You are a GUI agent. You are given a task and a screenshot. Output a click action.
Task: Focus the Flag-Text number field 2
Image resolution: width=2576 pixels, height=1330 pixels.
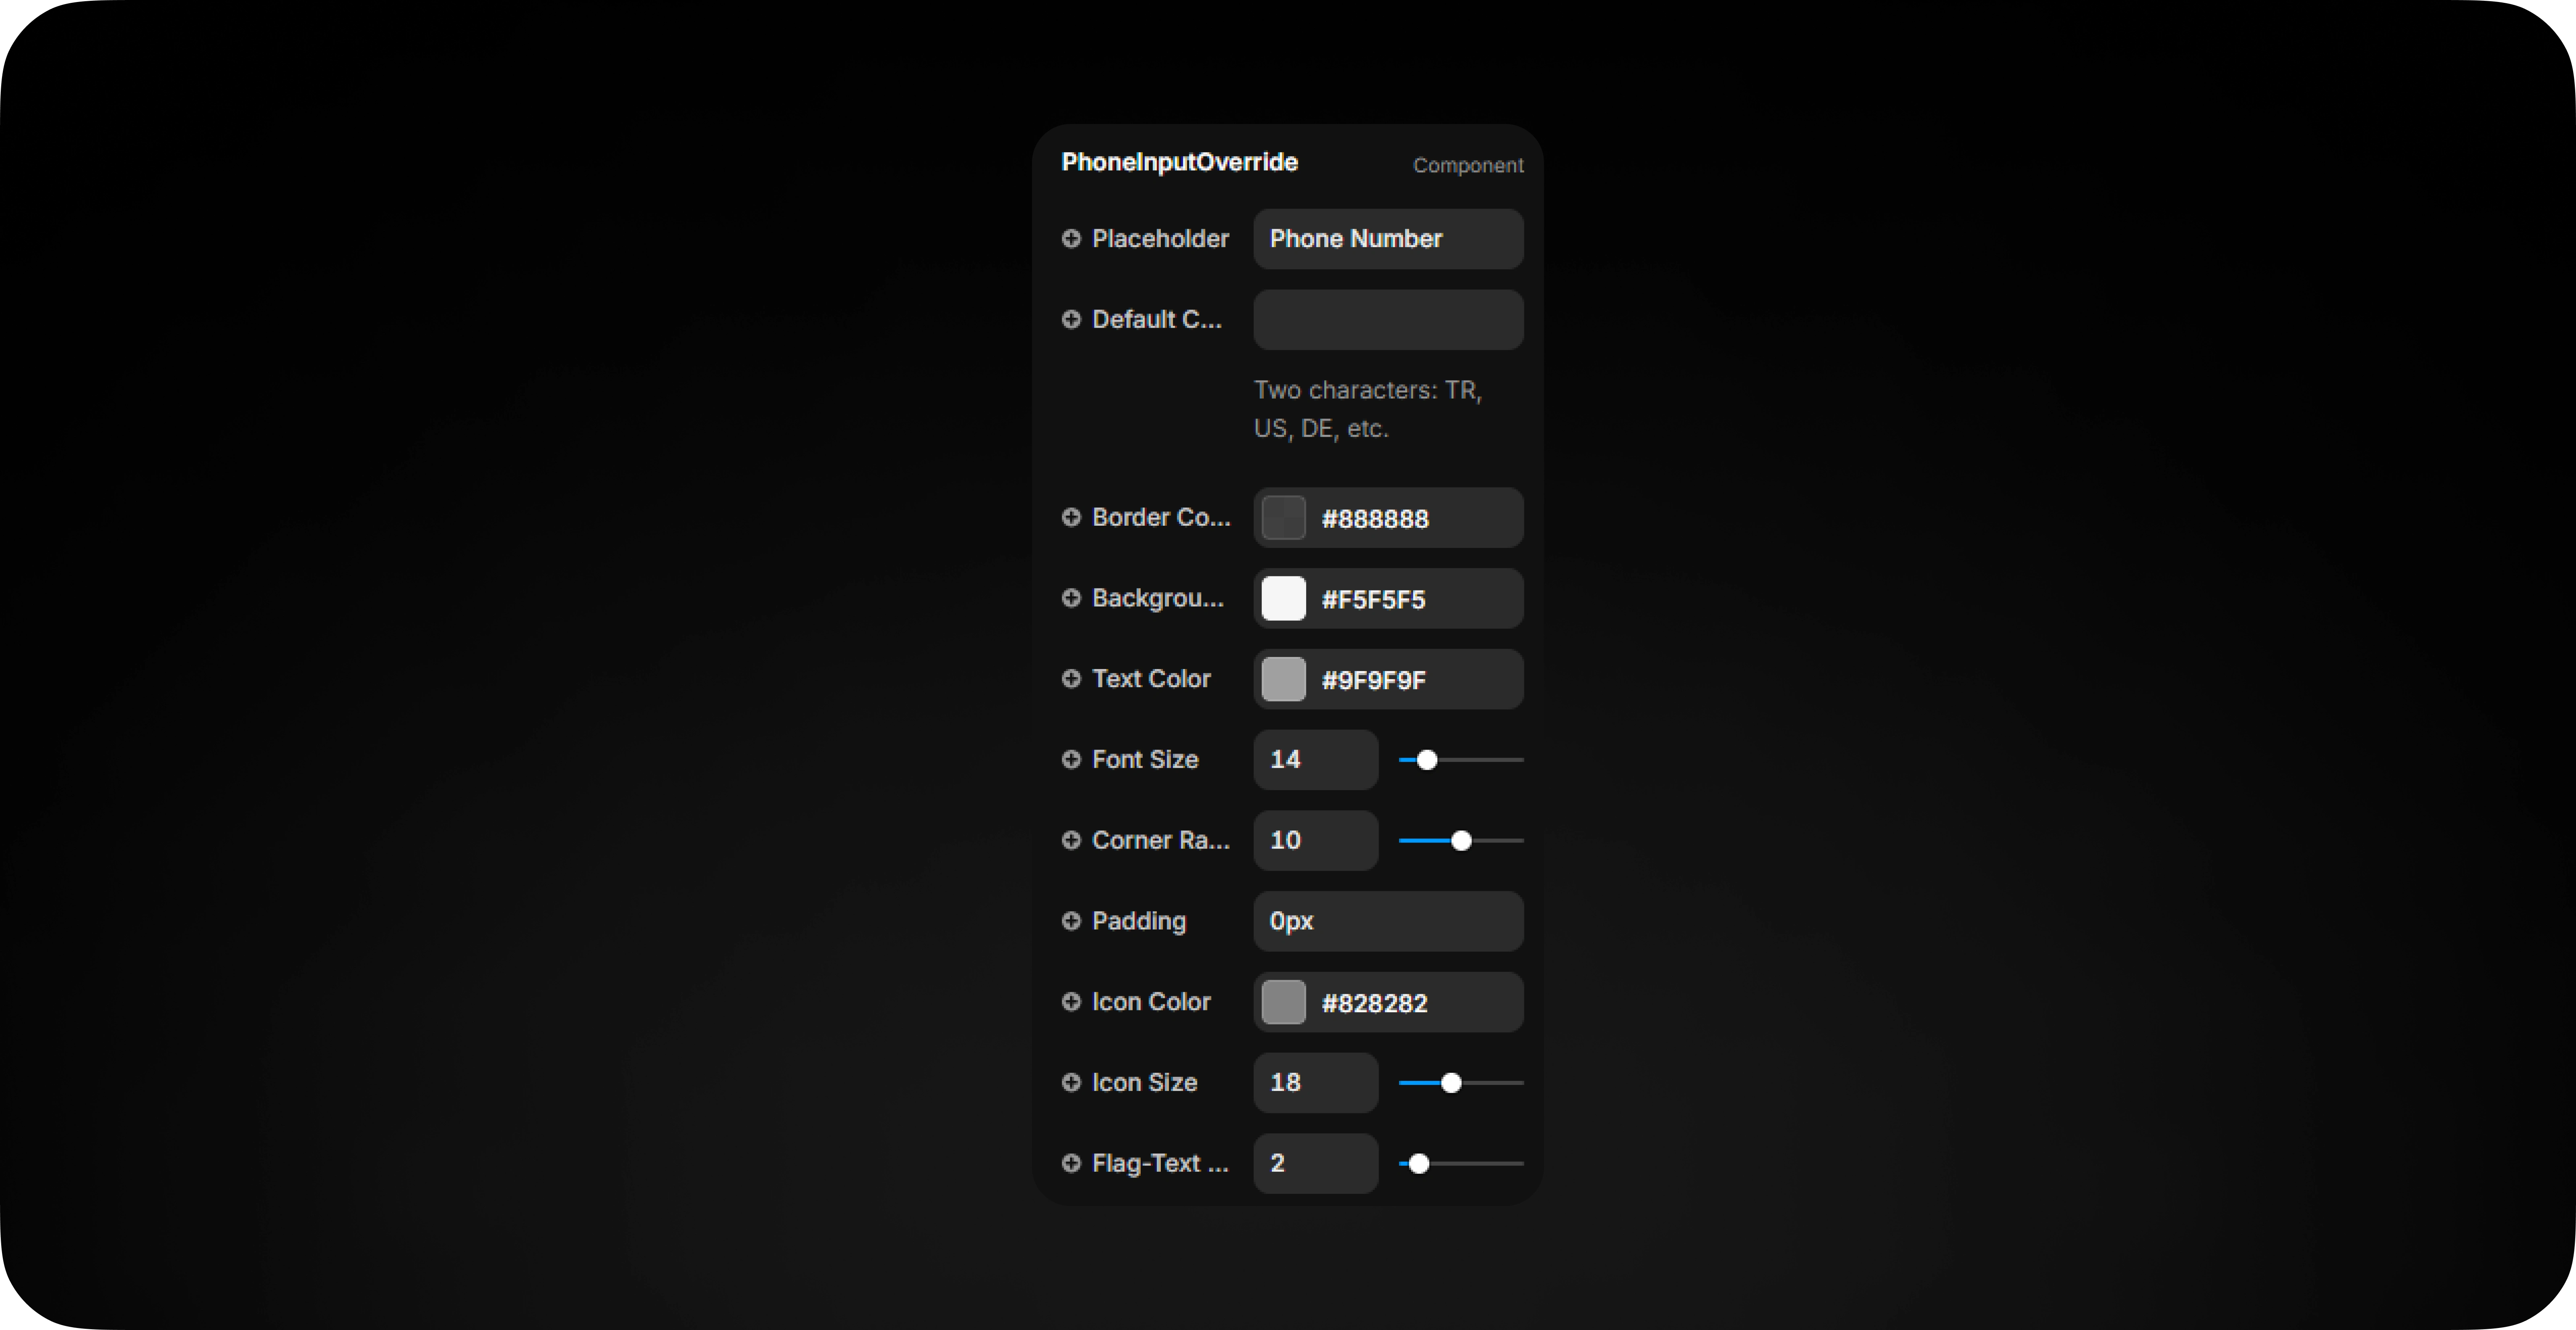(1316, 1164)
